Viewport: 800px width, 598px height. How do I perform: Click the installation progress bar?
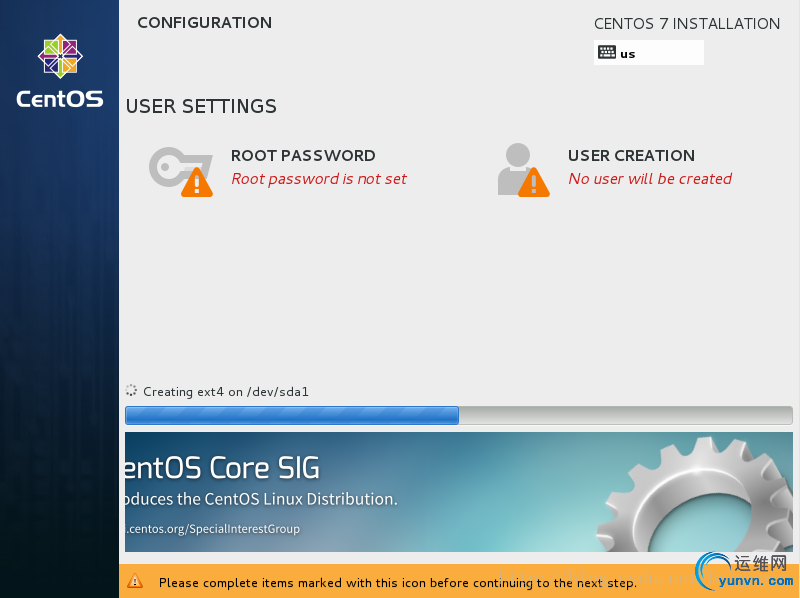458,415
